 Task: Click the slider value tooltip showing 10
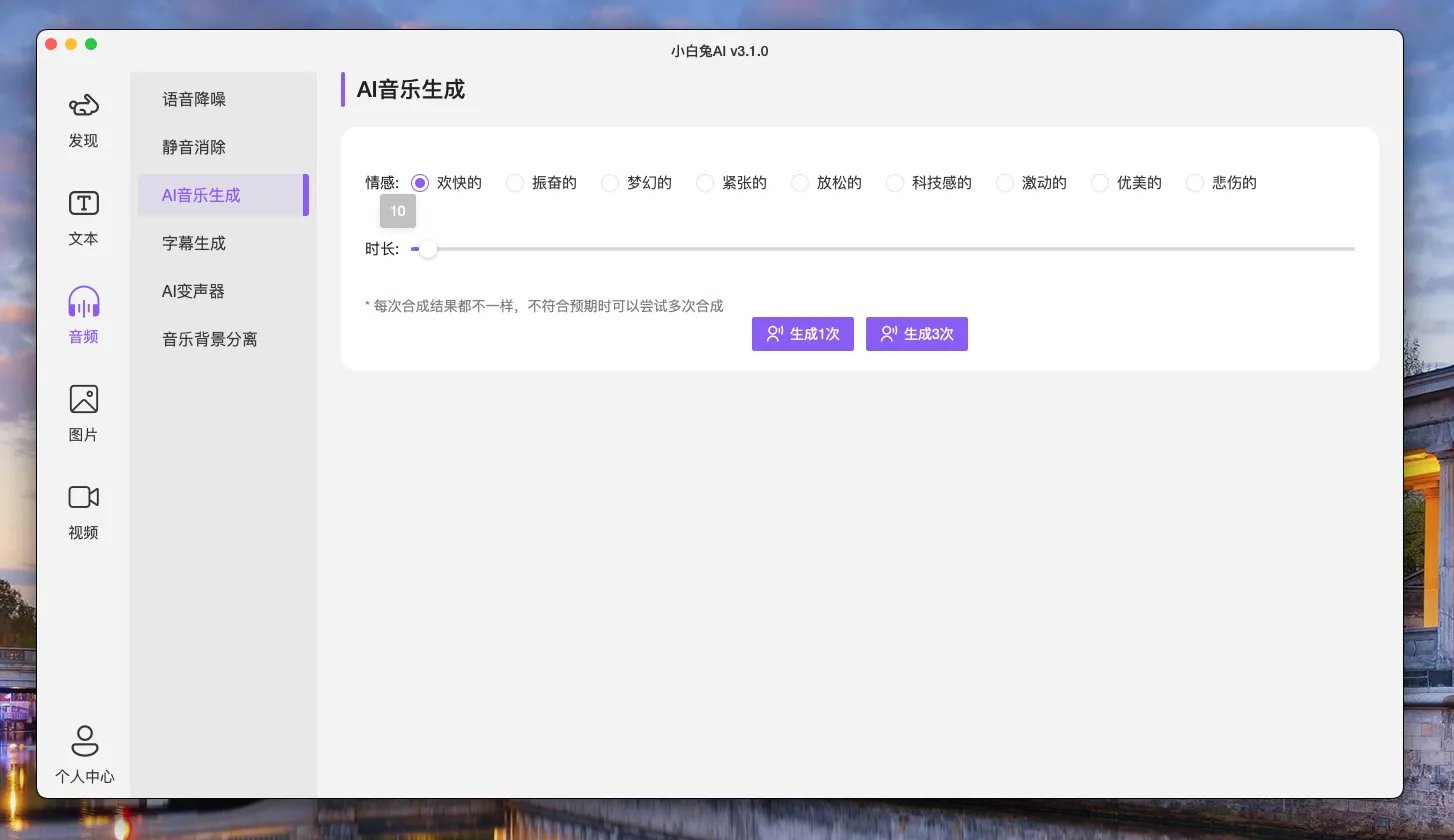coord(398,211)
